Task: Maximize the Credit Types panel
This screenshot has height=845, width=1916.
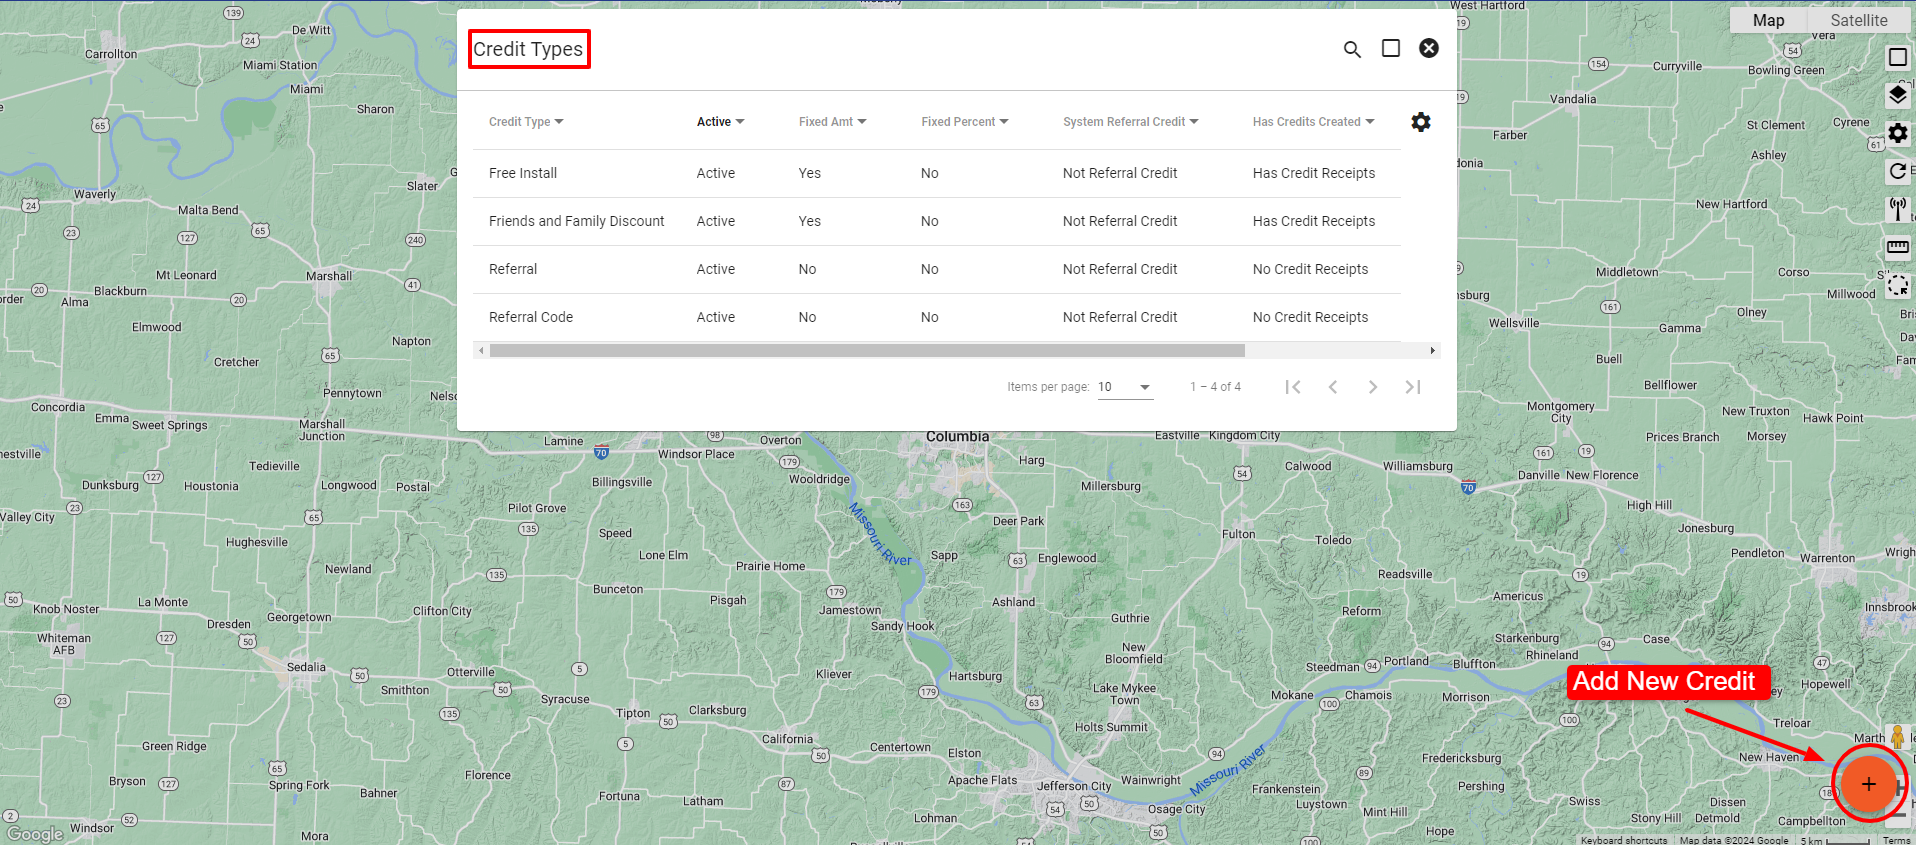Action: tap(1391, 48)
